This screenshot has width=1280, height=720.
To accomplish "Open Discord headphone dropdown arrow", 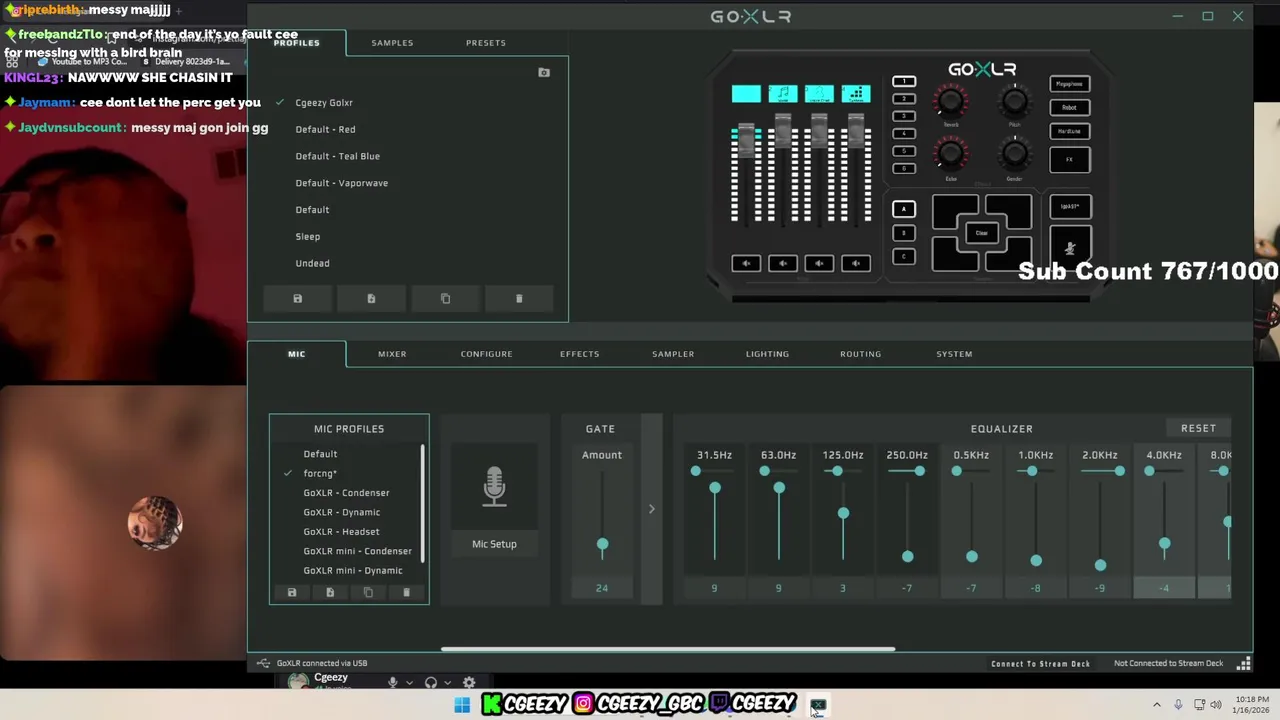I will pyautogui.click(x=450, y=683).
